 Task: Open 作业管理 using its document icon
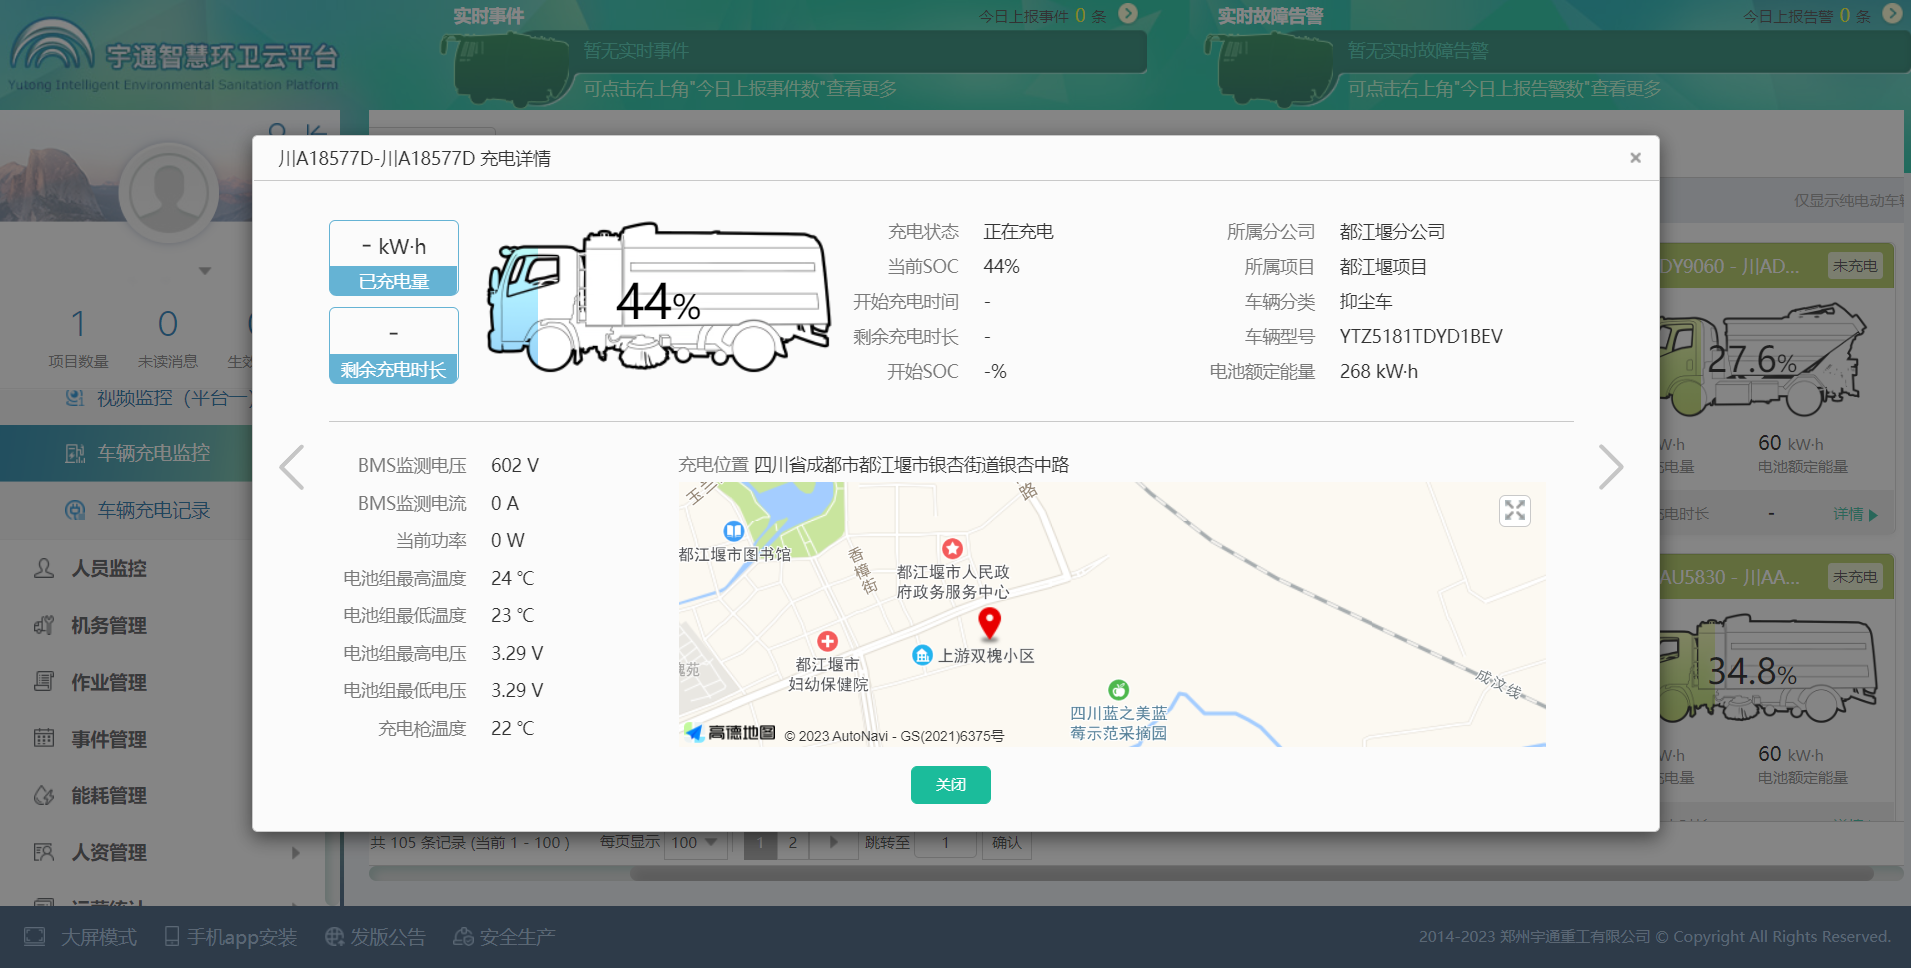(x=44, y=681)
